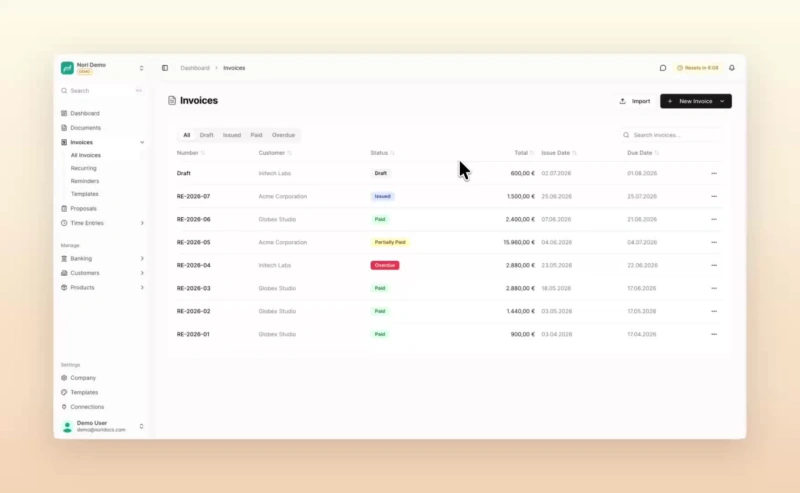The height and width of the screenshot is (493, 800).
Task: Click the Proposals icon in sidebar
Action: coord(64,208)
